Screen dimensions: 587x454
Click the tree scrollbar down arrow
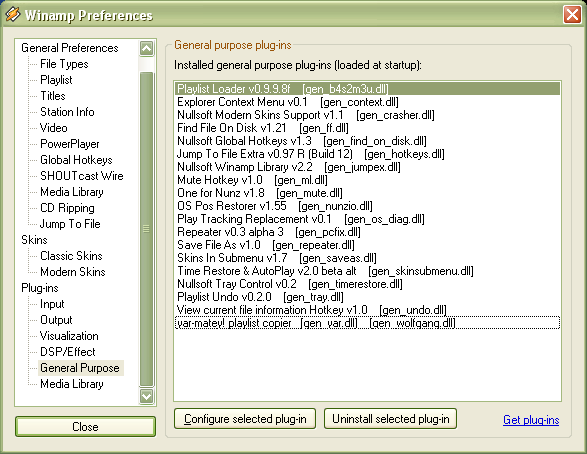(x=146, y=396)
